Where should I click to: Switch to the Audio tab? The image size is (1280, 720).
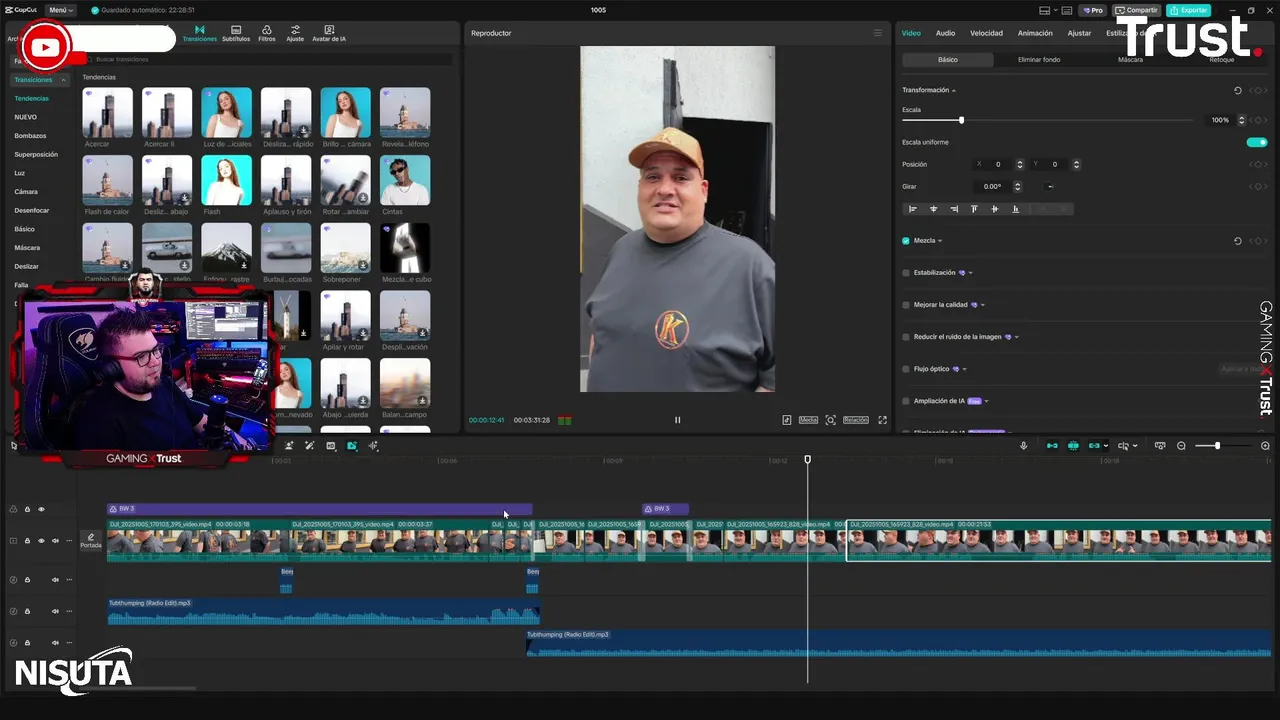945,33
